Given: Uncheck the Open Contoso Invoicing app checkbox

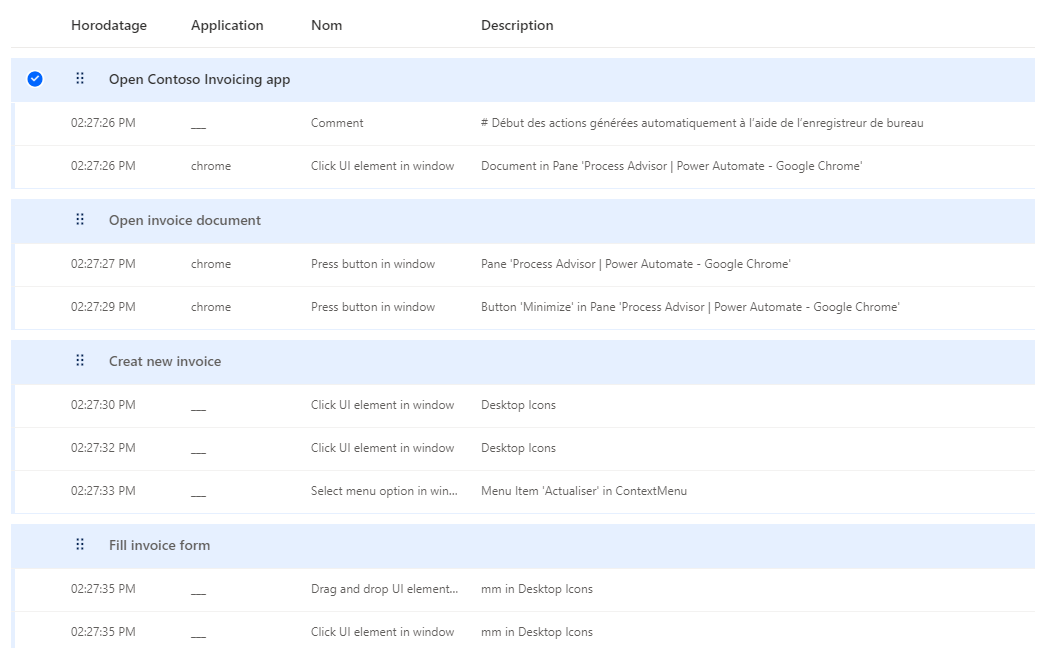Looking at the screenshot, I should pyautogui.click(x=35, y=79).
